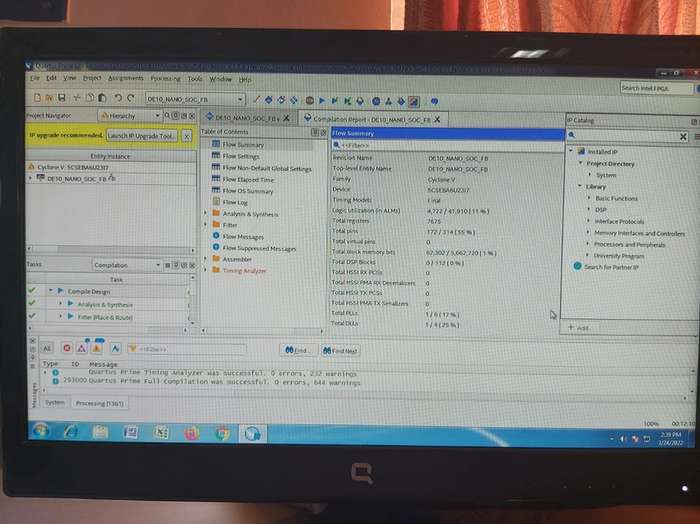Click the Redo arrow icon

[x=131, y=97]
